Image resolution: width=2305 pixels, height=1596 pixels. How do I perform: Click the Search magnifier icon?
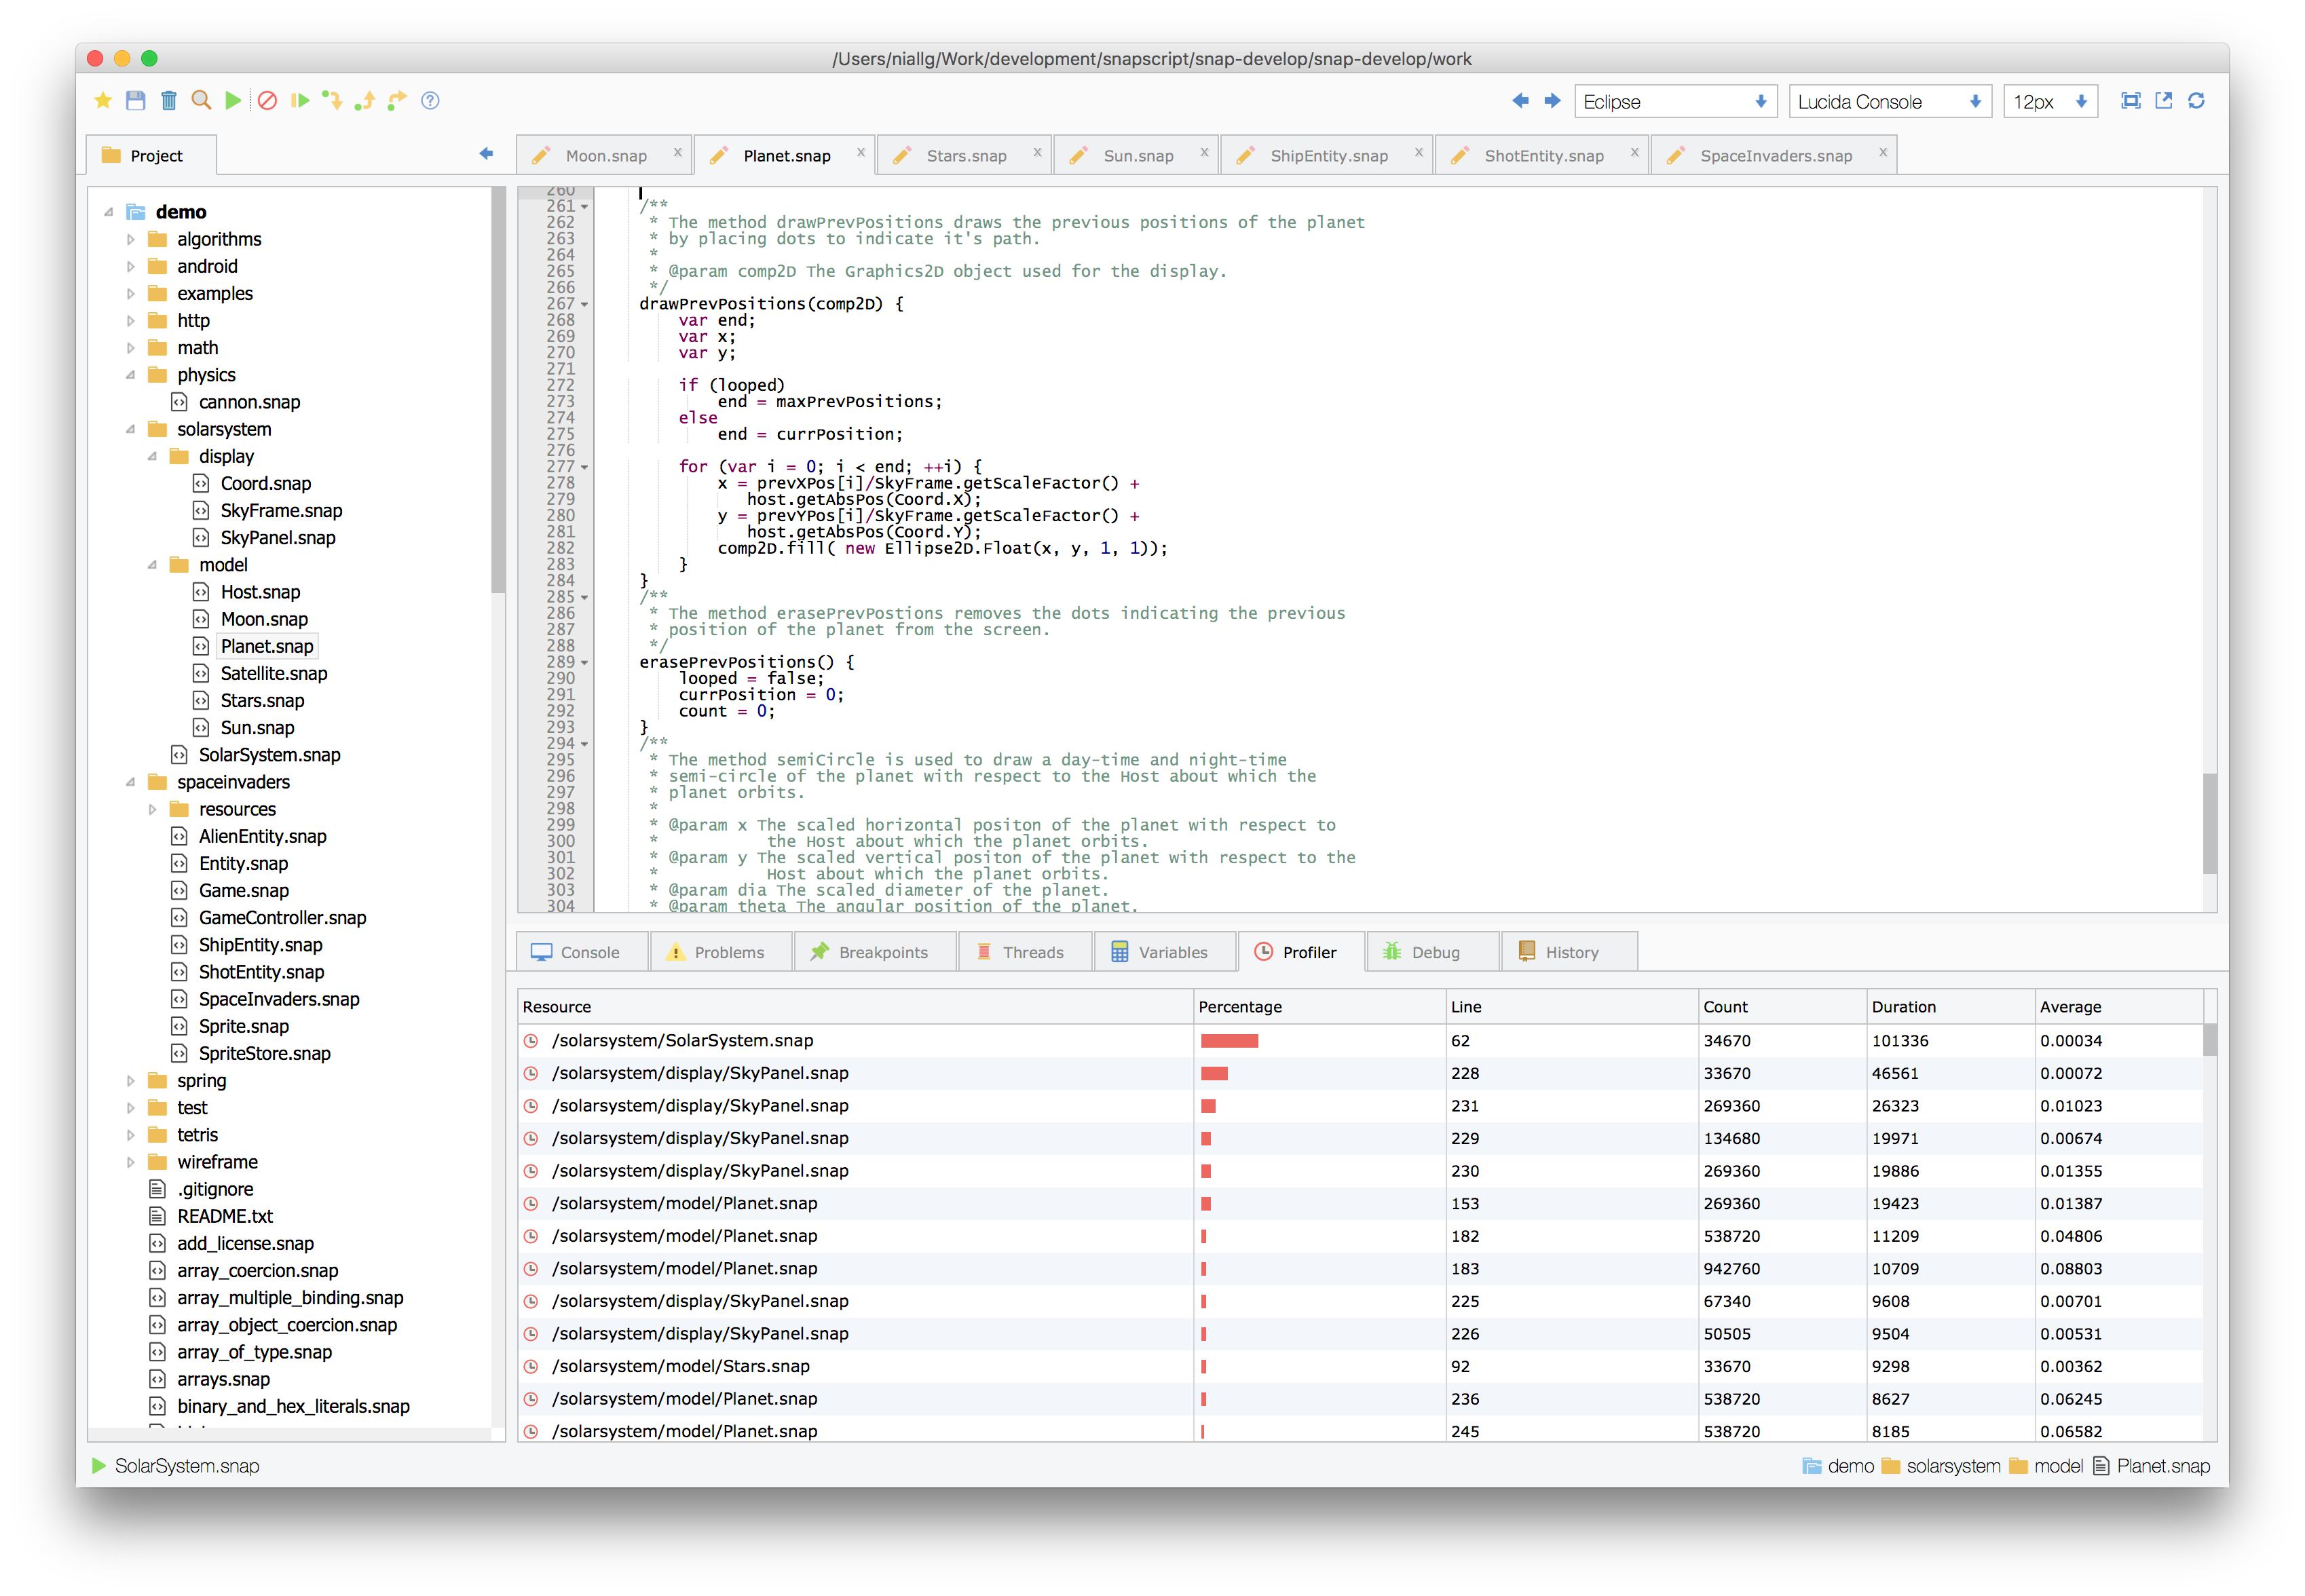(201, 101)
